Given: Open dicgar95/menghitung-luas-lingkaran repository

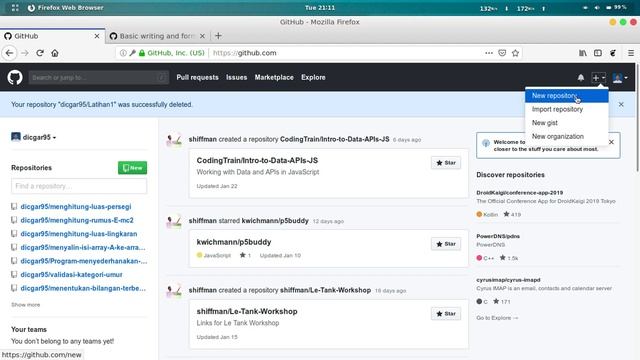Looking at the screenshot, I should pyautogui.click(x=79, y=234).
